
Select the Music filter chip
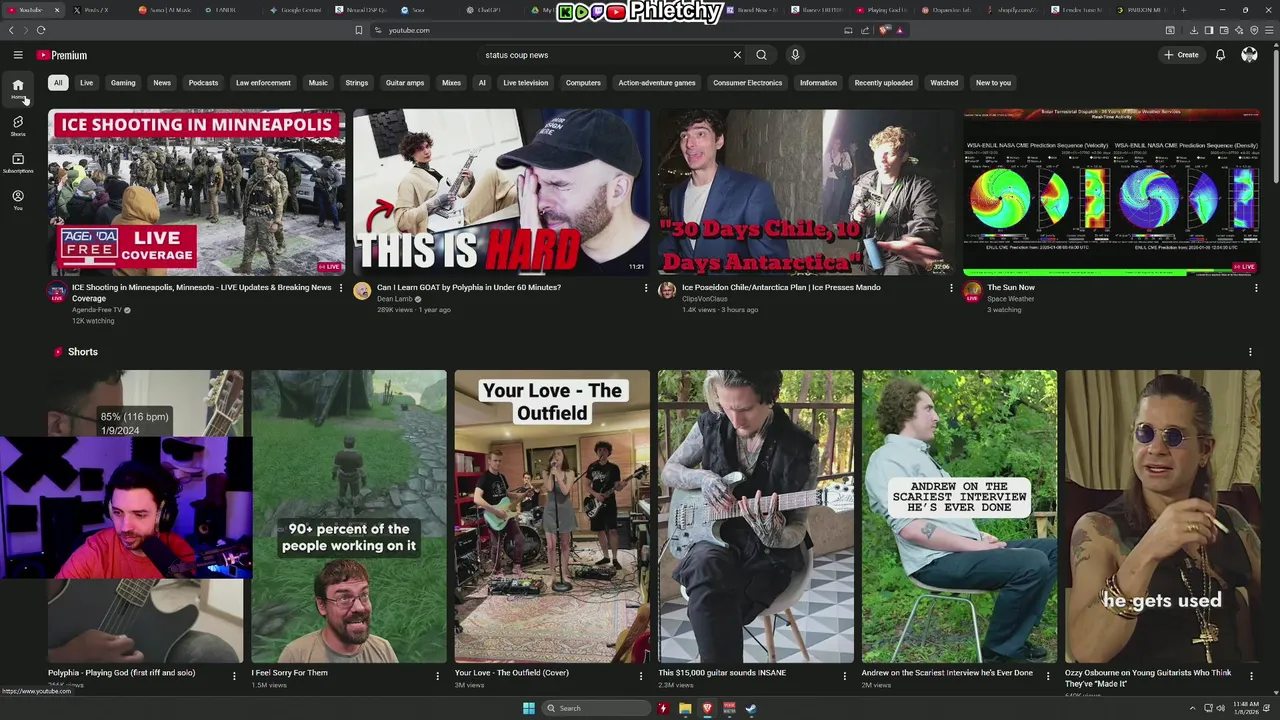coord(318,83)
